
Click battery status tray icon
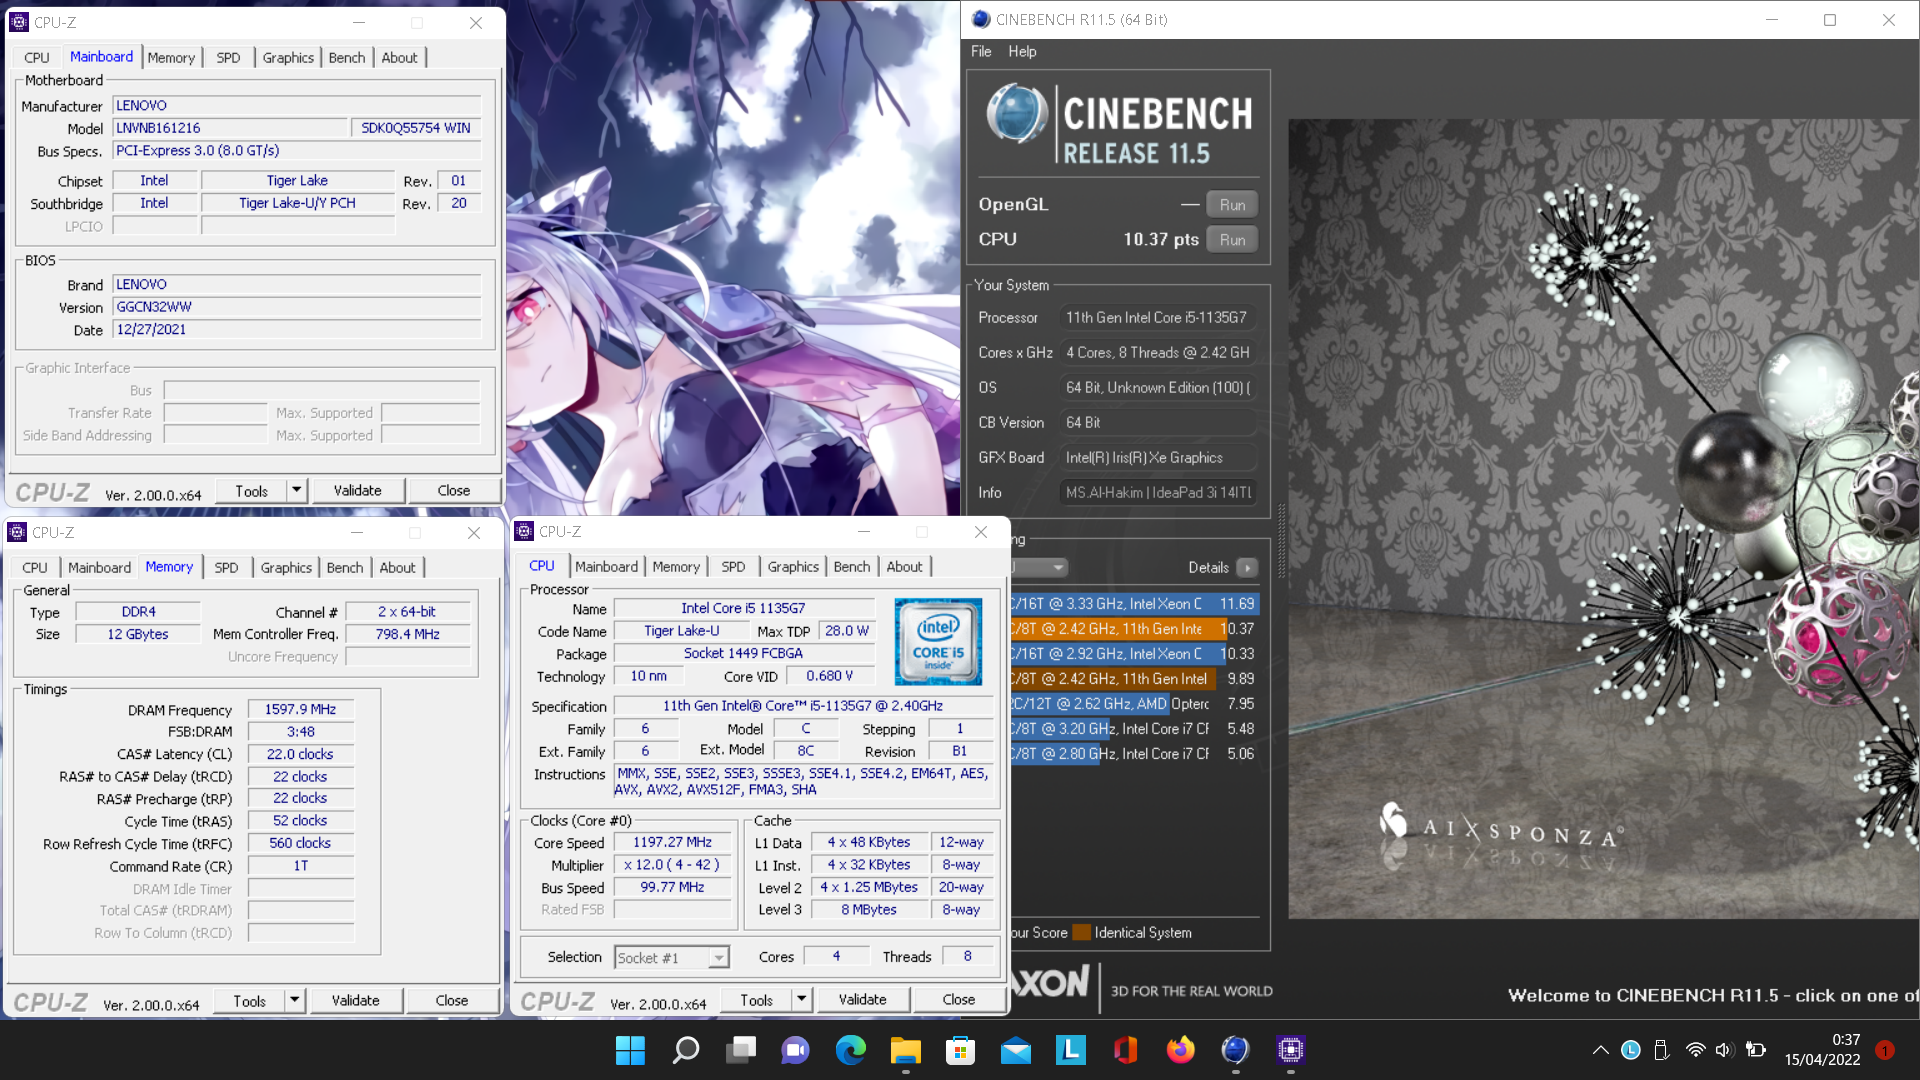(x=1755, y=1050)
